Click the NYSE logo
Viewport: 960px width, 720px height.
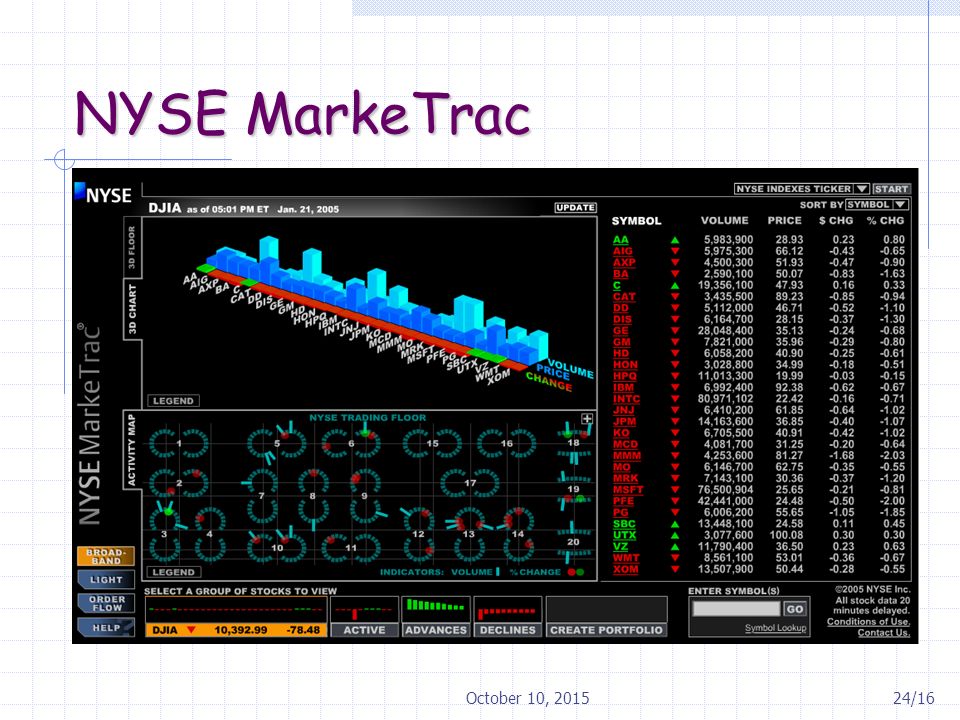(x=103, y=193)
